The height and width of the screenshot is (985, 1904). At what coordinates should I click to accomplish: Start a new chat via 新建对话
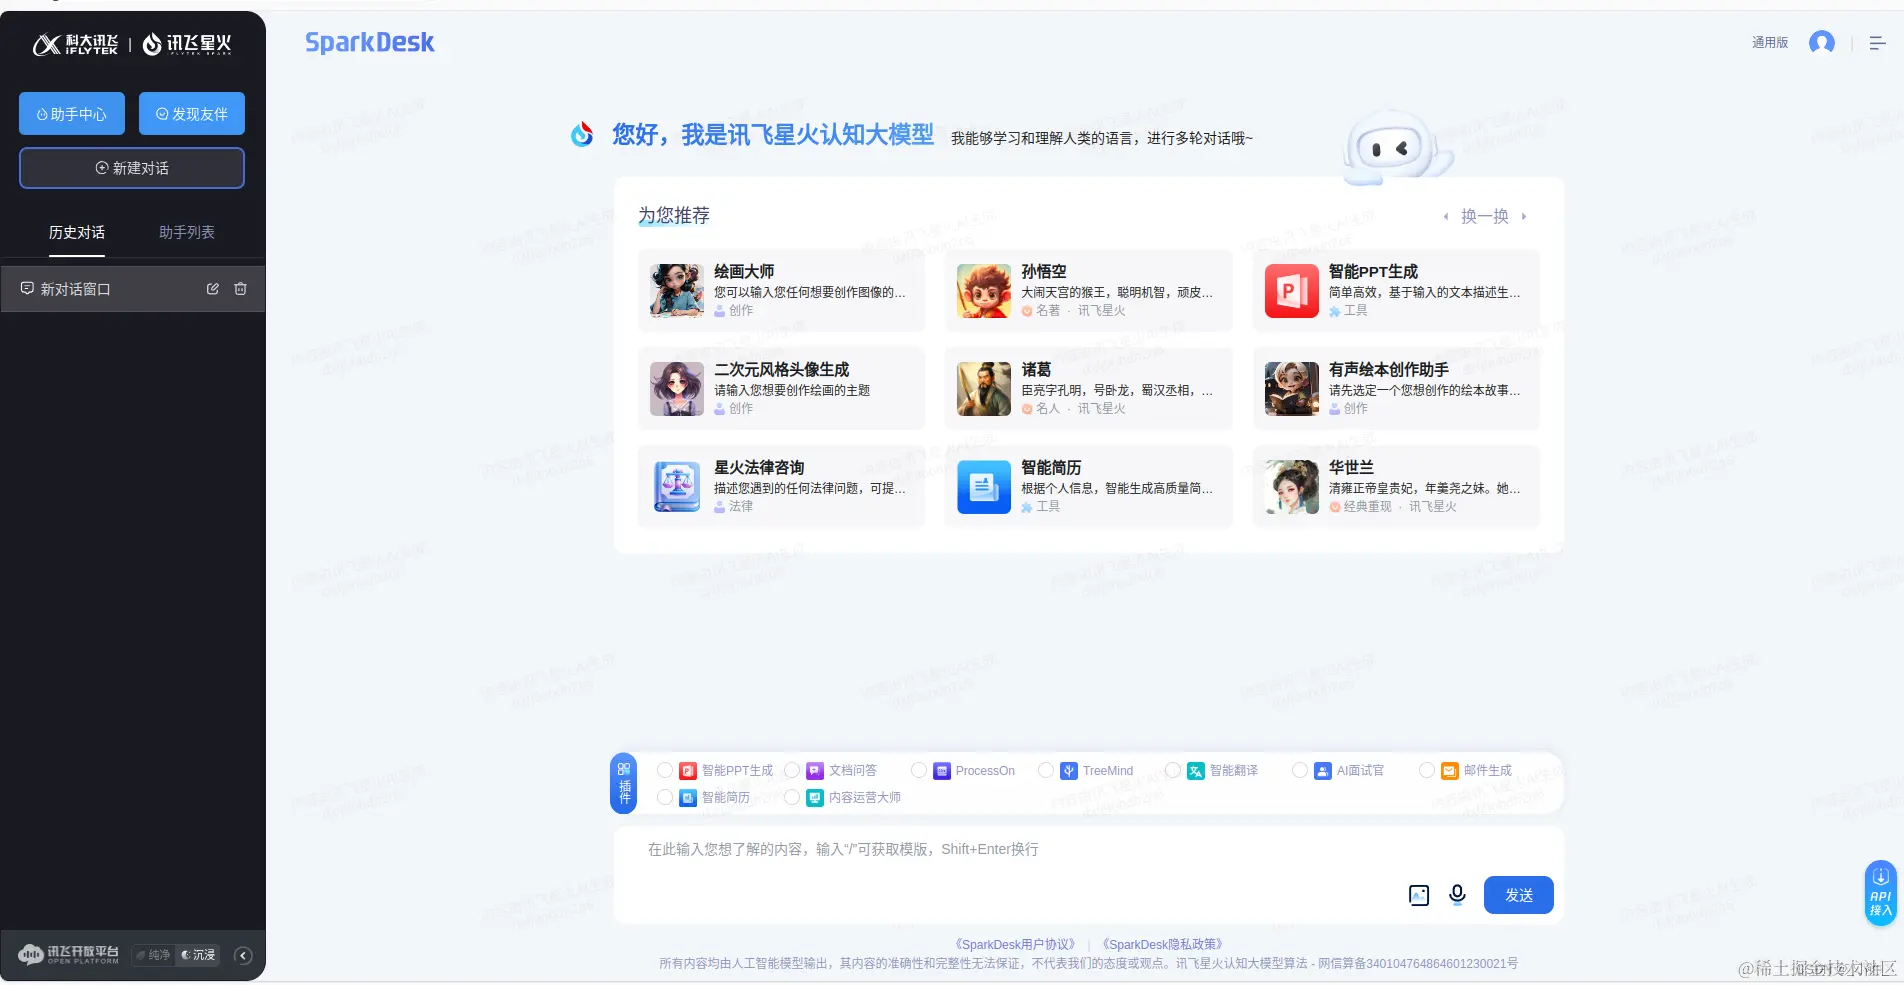click(131, 168)
